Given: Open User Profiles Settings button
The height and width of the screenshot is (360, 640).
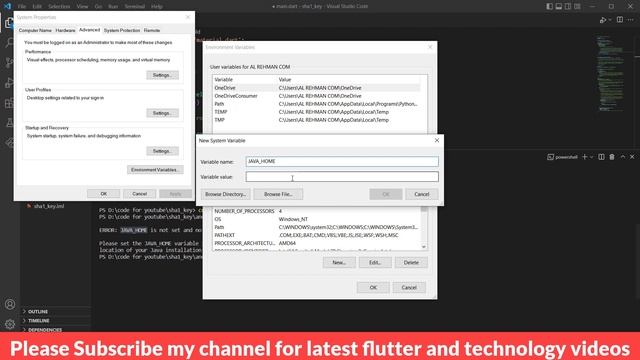Looking at the screenshot, I should [x=162, y=113].
